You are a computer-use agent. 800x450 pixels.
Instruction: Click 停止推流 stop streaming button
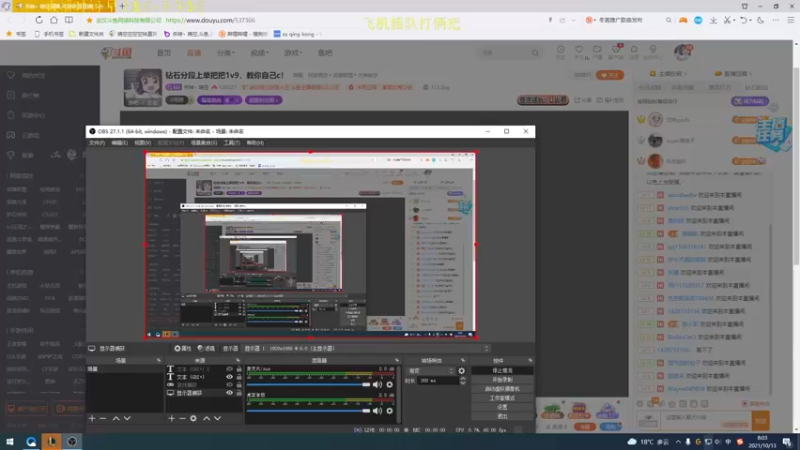(x=502, y=370)
